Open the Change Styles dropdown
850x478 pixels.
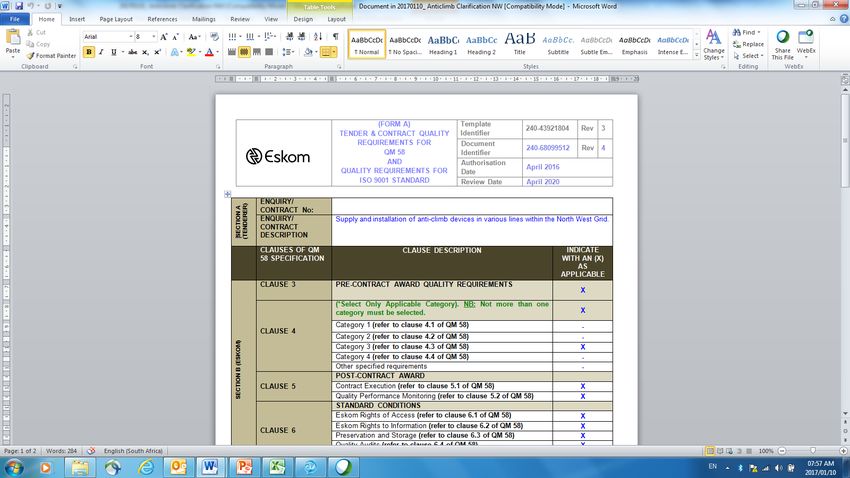coord(713,45)
